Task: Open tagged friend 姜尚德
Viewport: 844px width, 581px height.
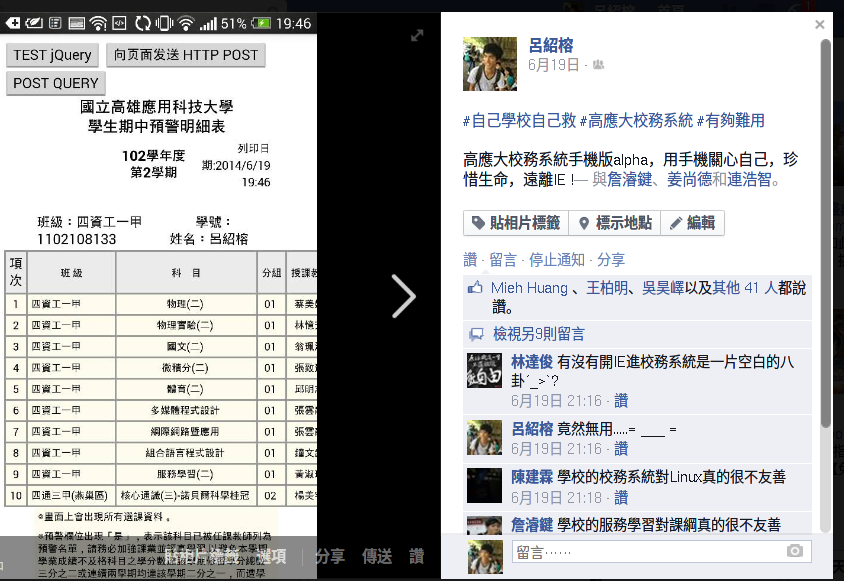Action: (689, 179)
